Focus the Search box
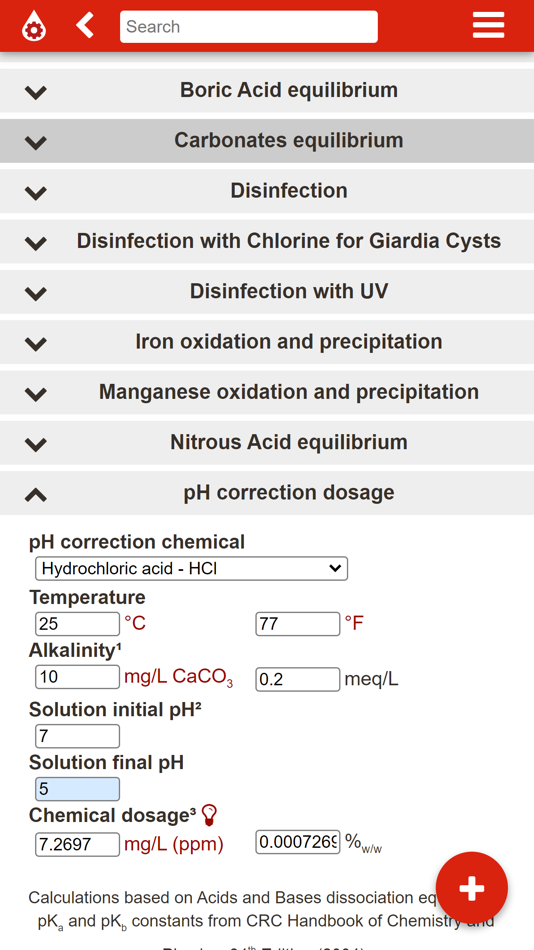Image resolution: width=534 pixels, height=950 pixels. click(x=249, y=27)
